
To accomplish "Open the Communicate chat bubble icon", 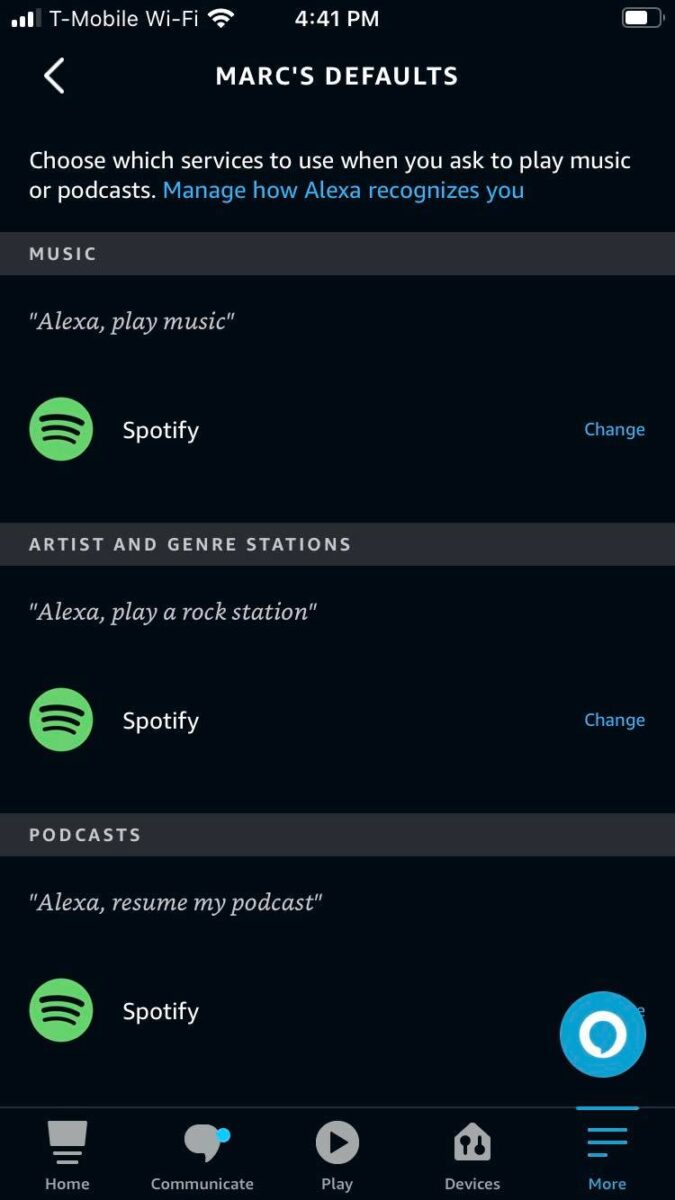I will point(205,1143).
